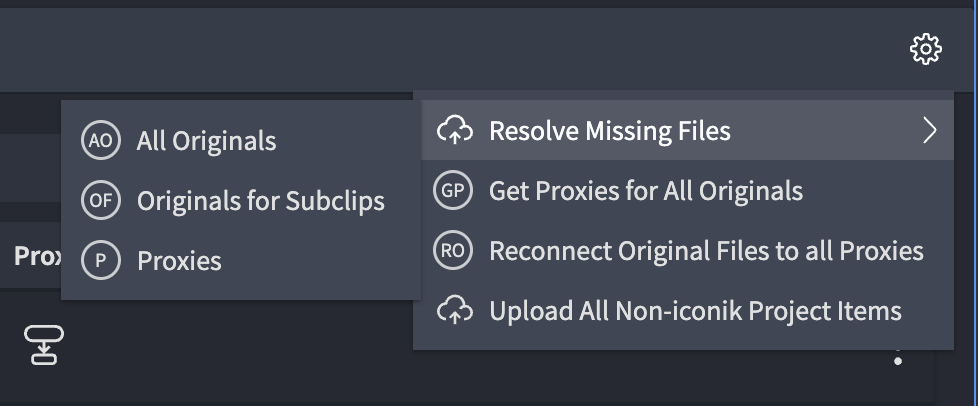Open the settings gear menu
The height and width of the screenshot is (406, 978).
click(926, 49)
